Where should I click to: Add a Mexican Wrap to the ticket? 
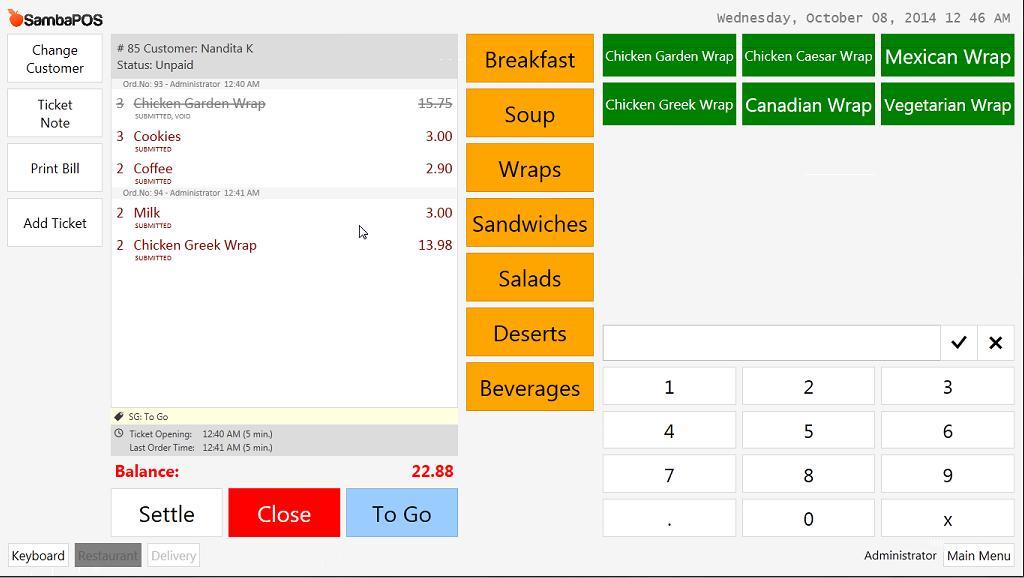tap(947, 57)
